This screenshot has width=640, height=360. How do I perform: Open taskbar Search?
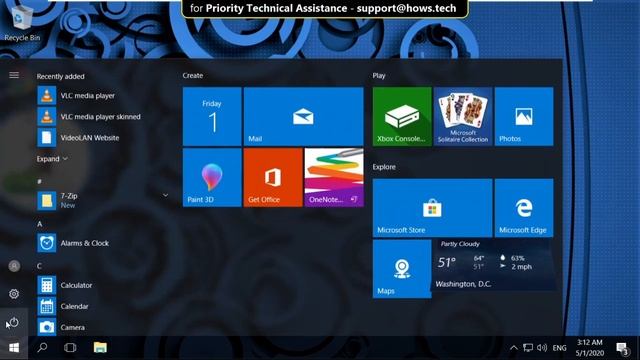[x=42, y=348]
